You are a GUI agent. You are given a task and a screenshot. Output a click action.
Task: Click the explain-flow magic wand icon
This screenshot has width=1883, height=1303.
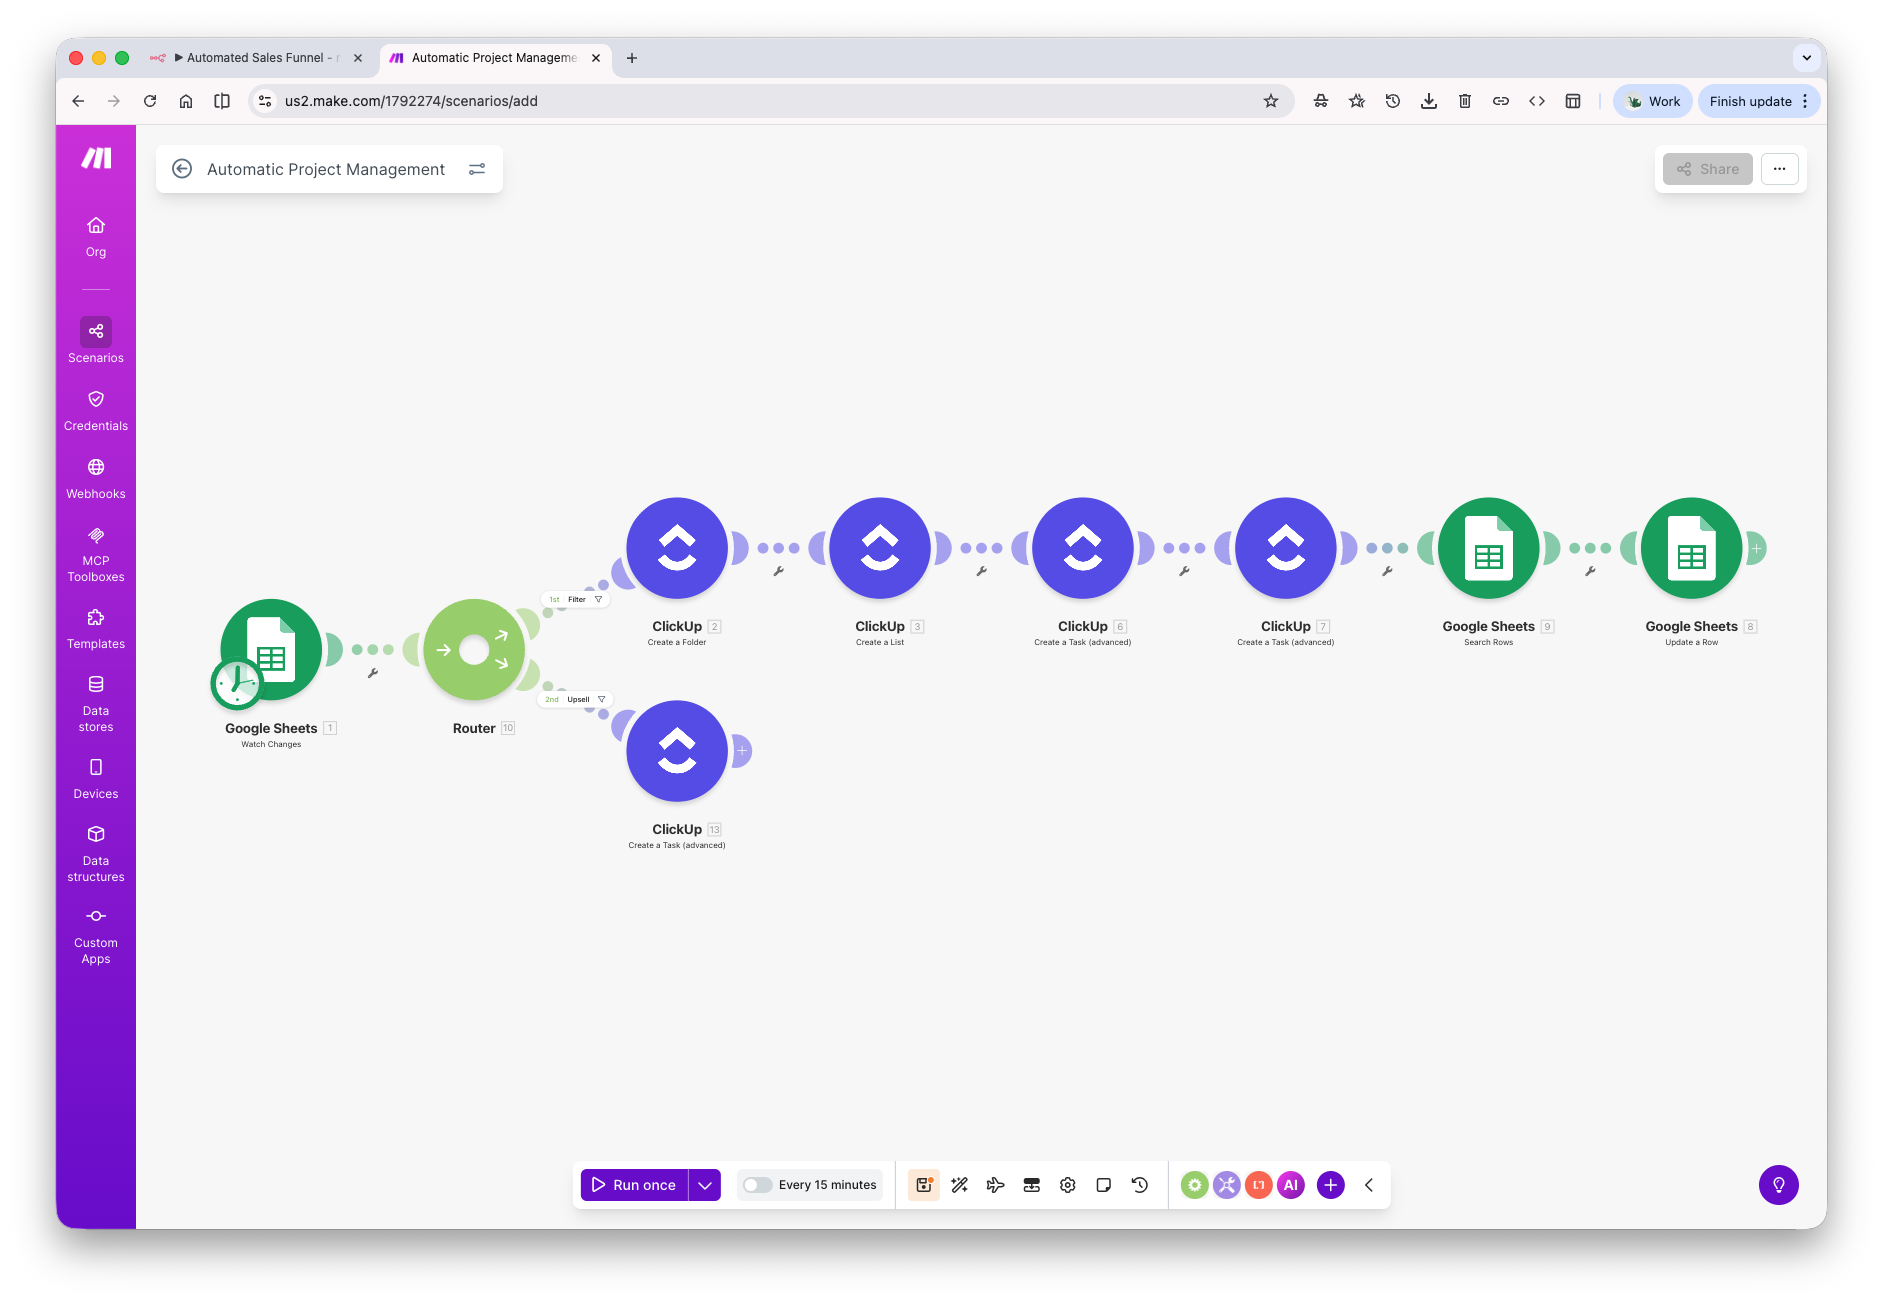[x=959, y=1184]
